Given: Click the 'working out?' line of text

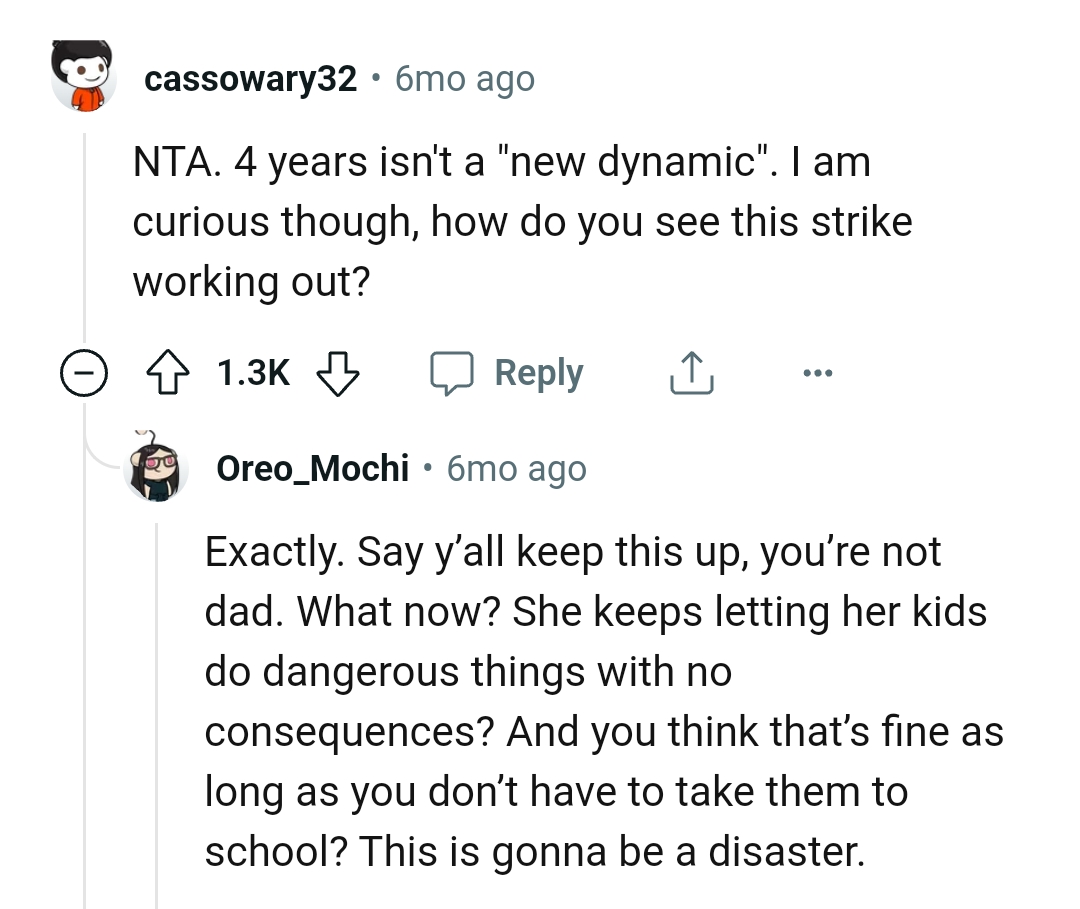Looking at the screenshot, I should coord(251,282).
